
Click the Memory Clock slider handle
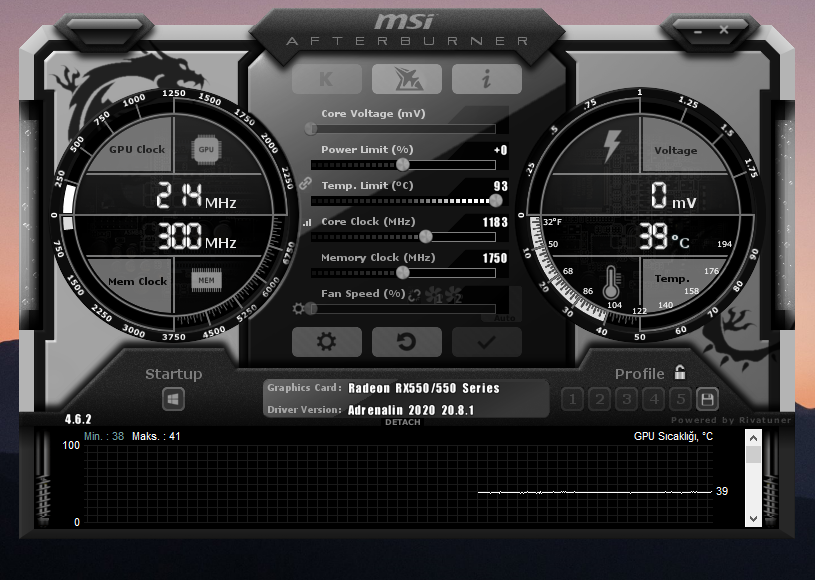click(403, 272)
